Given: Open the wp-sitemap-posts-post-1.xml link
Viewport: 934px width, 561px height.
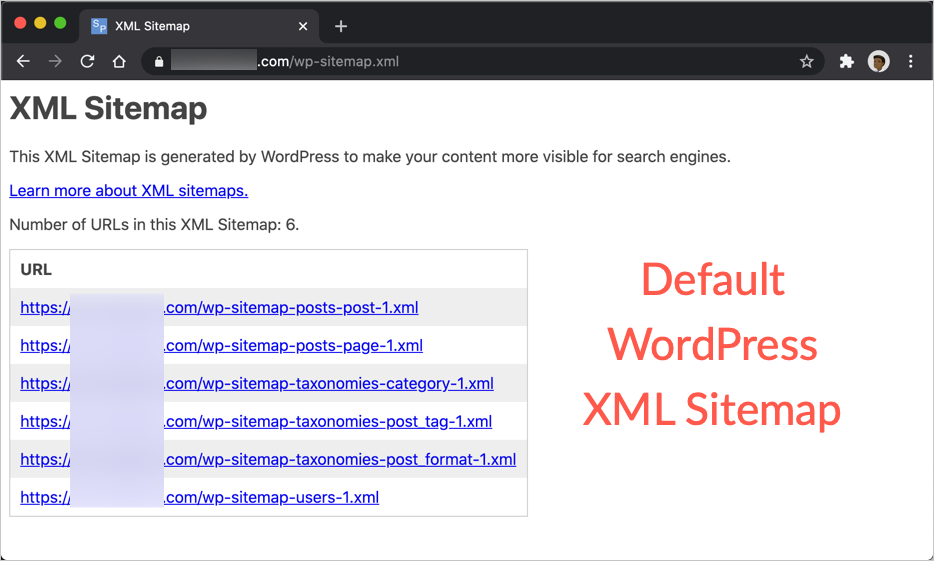Looking at the screenshot, I should pyautogui.click(x=219, y=307).
